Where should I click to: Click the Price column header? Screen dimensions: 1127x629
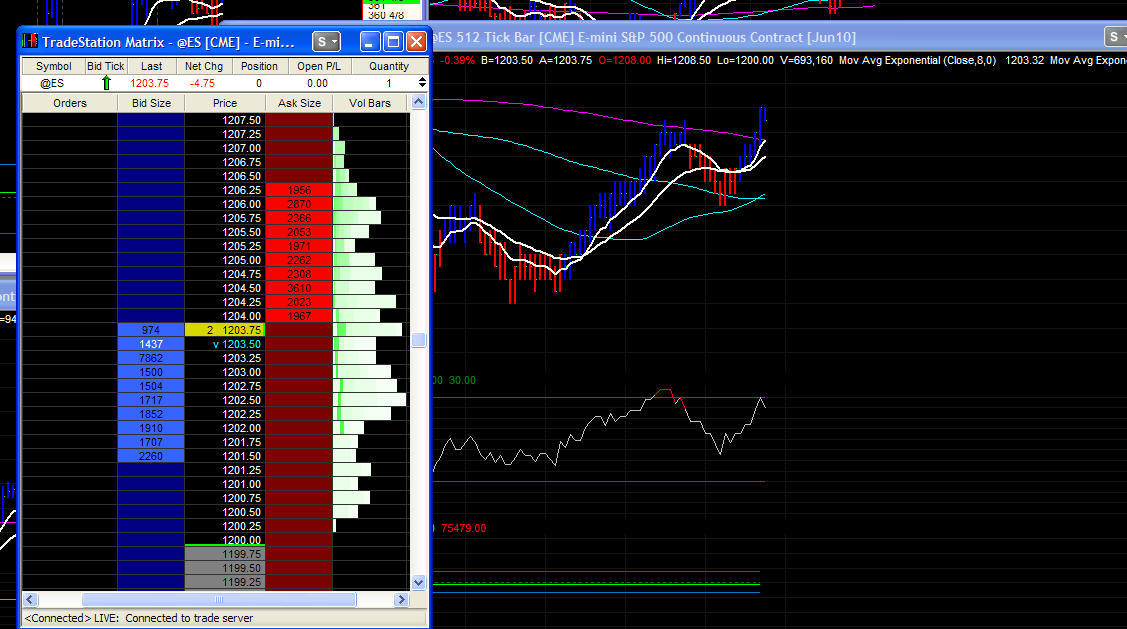click(225, 104)
